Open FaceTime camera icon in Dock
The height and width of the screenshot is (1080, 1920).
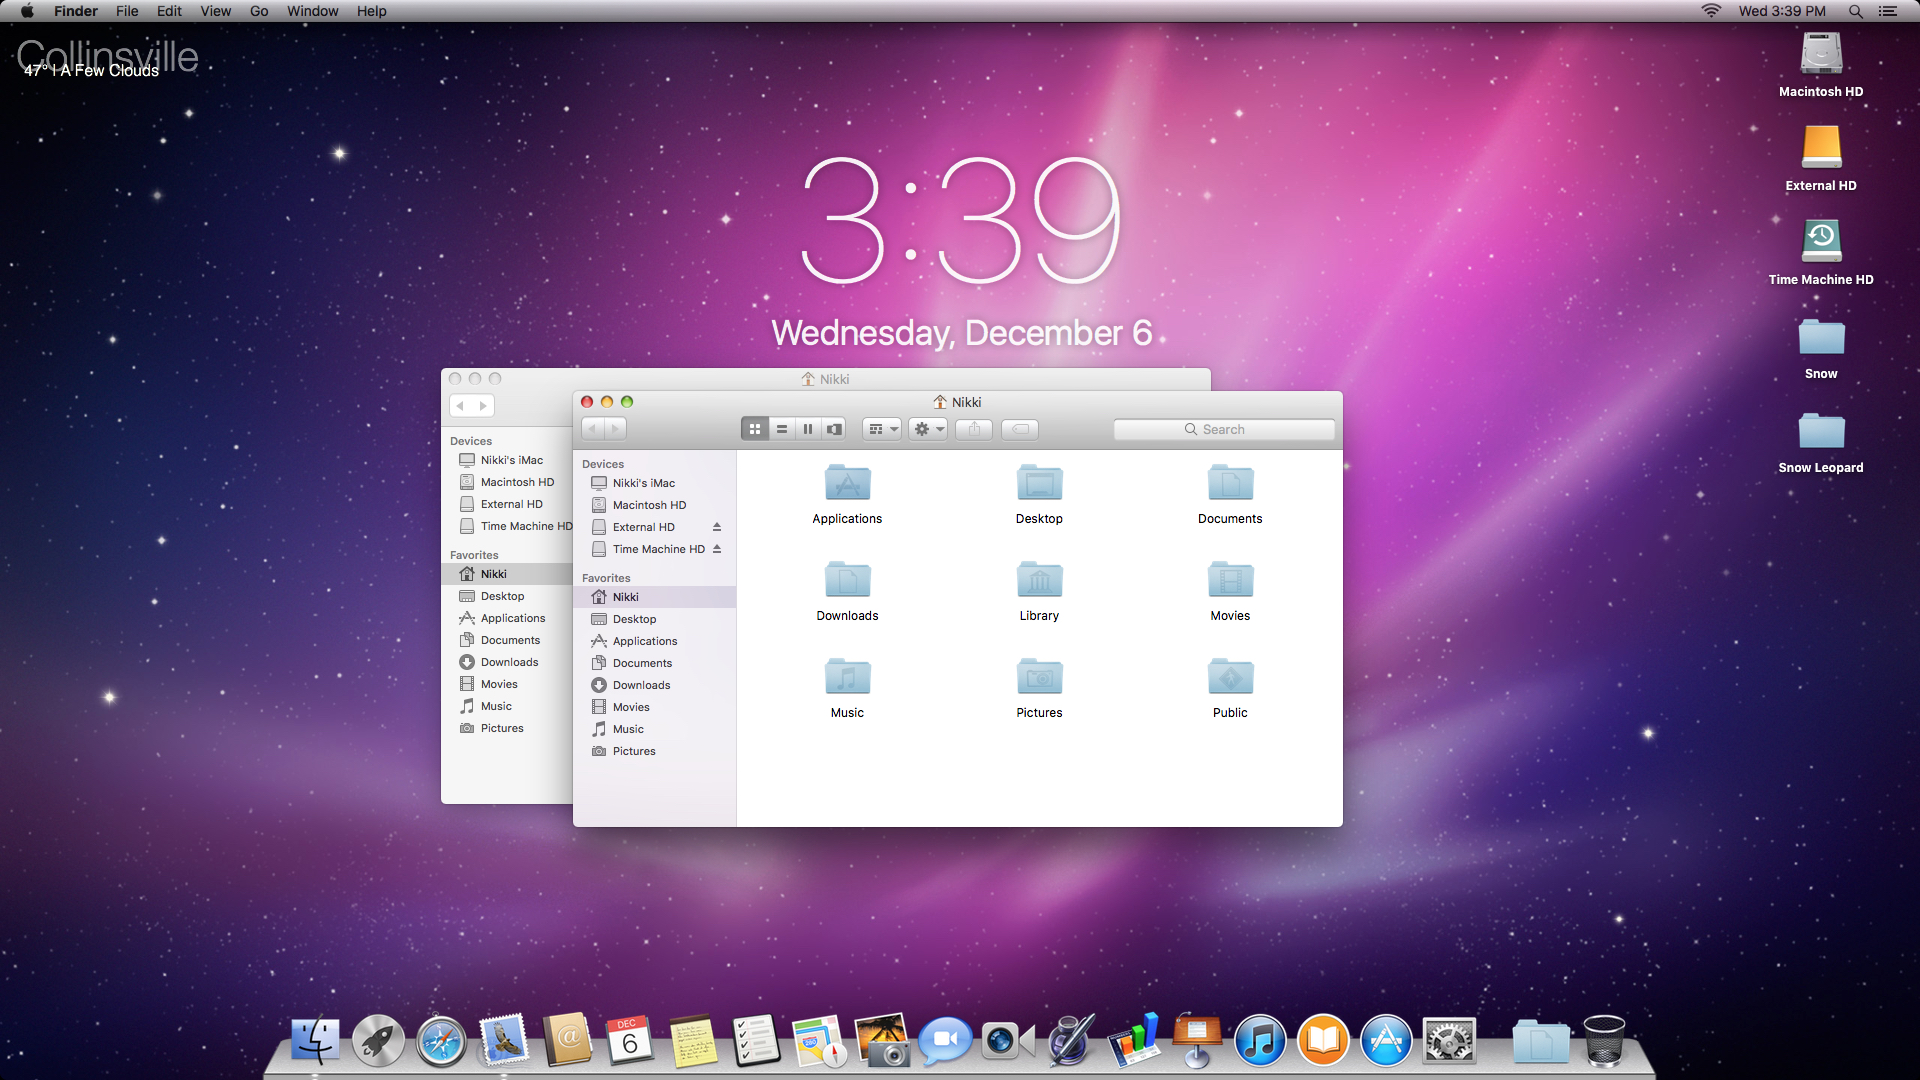point(1008,1041)
